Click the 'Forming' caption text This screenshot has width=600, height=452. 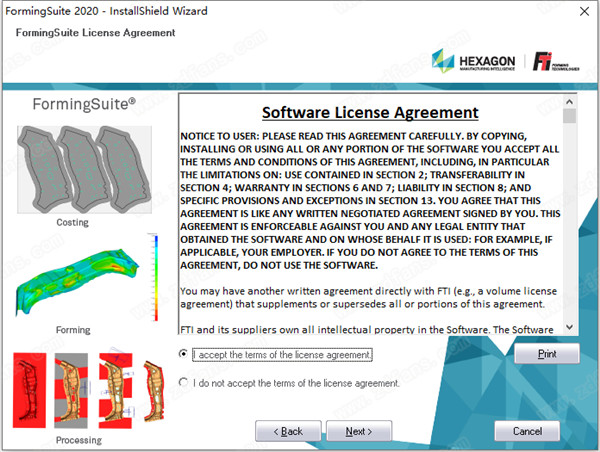73,330
